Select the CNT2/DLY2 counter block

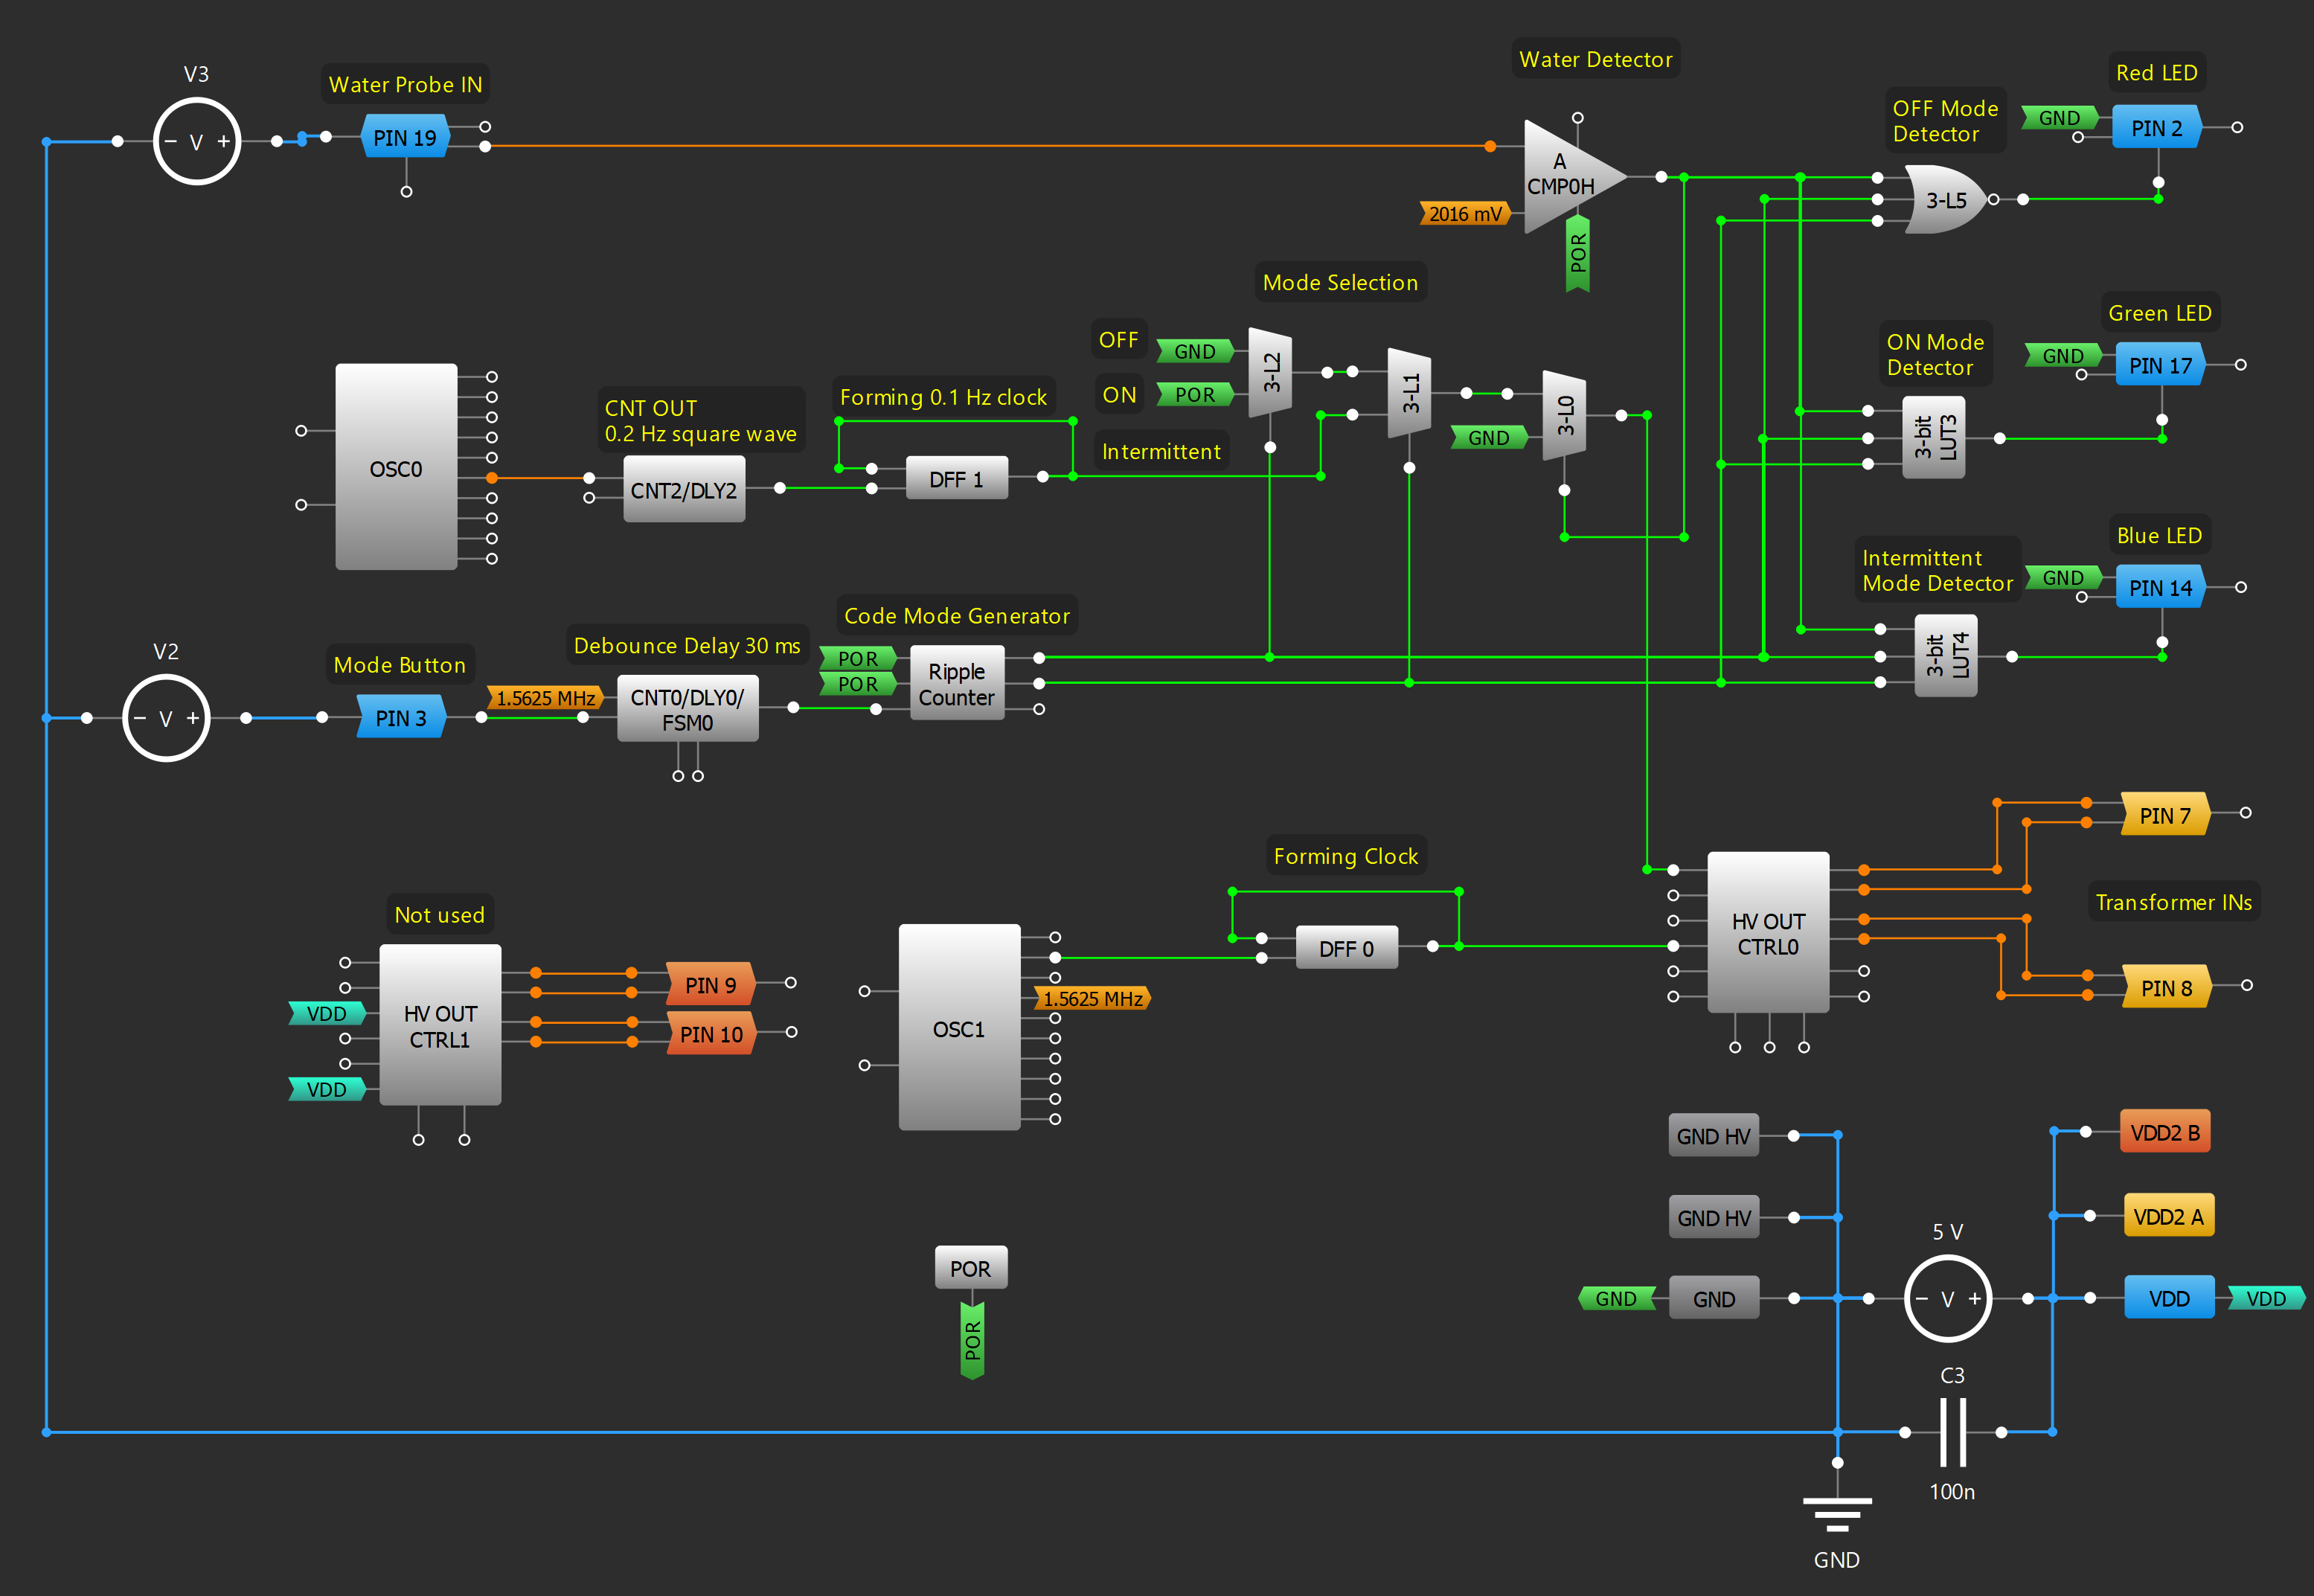pyautogui.click(x=684, y=489)
